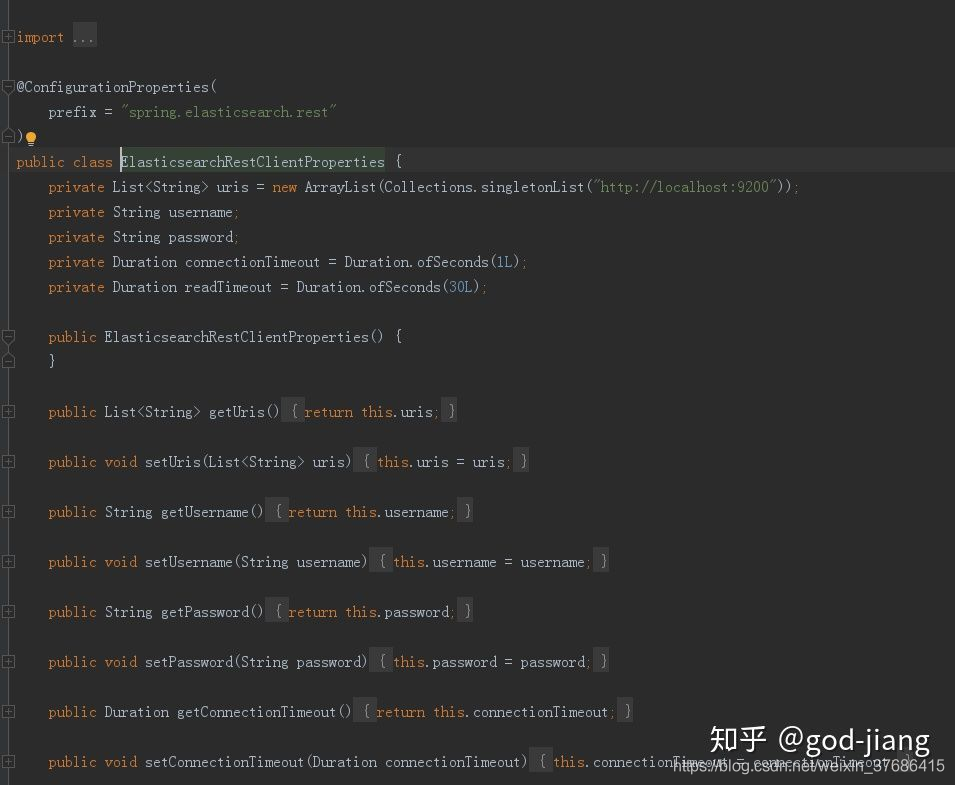The width and height of the screenshot is (955, 785).
Task: Click the yellow lightbulb intention icon
Action: pyautogui.click(x=31, y=138)
